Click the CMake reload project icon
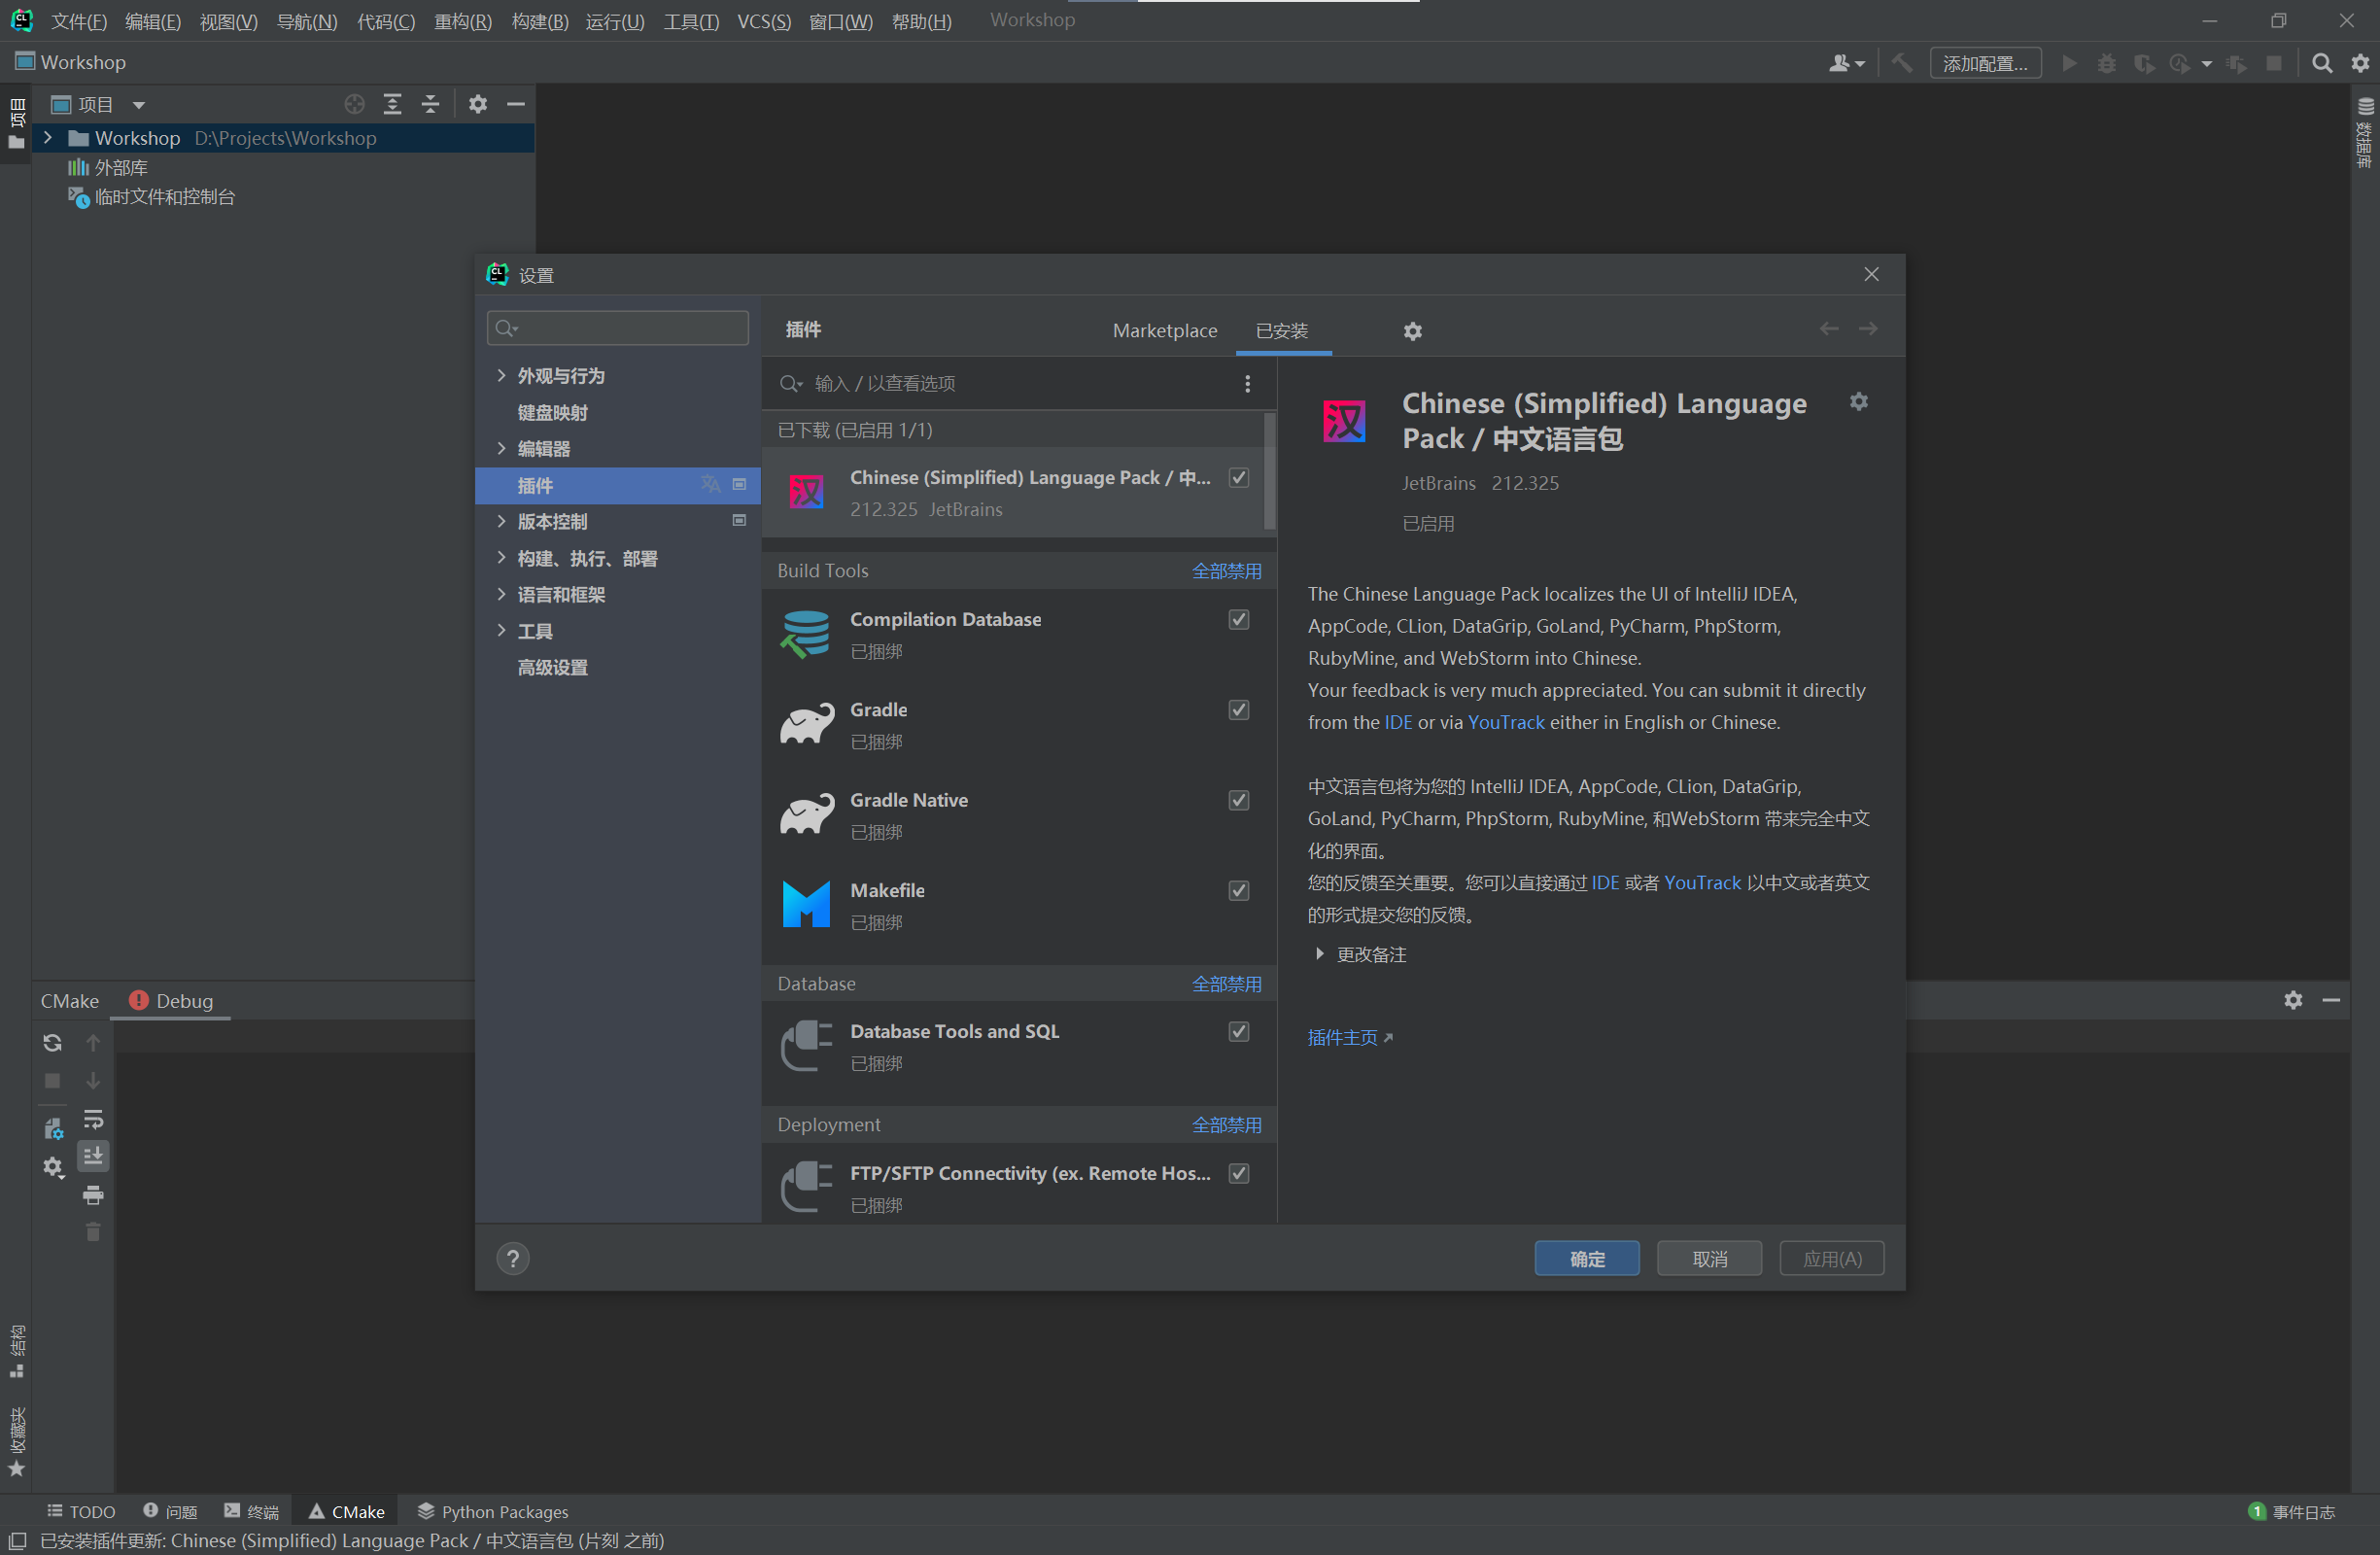Viewport: 2380px width, 1555px height. tap(52, 1043)
